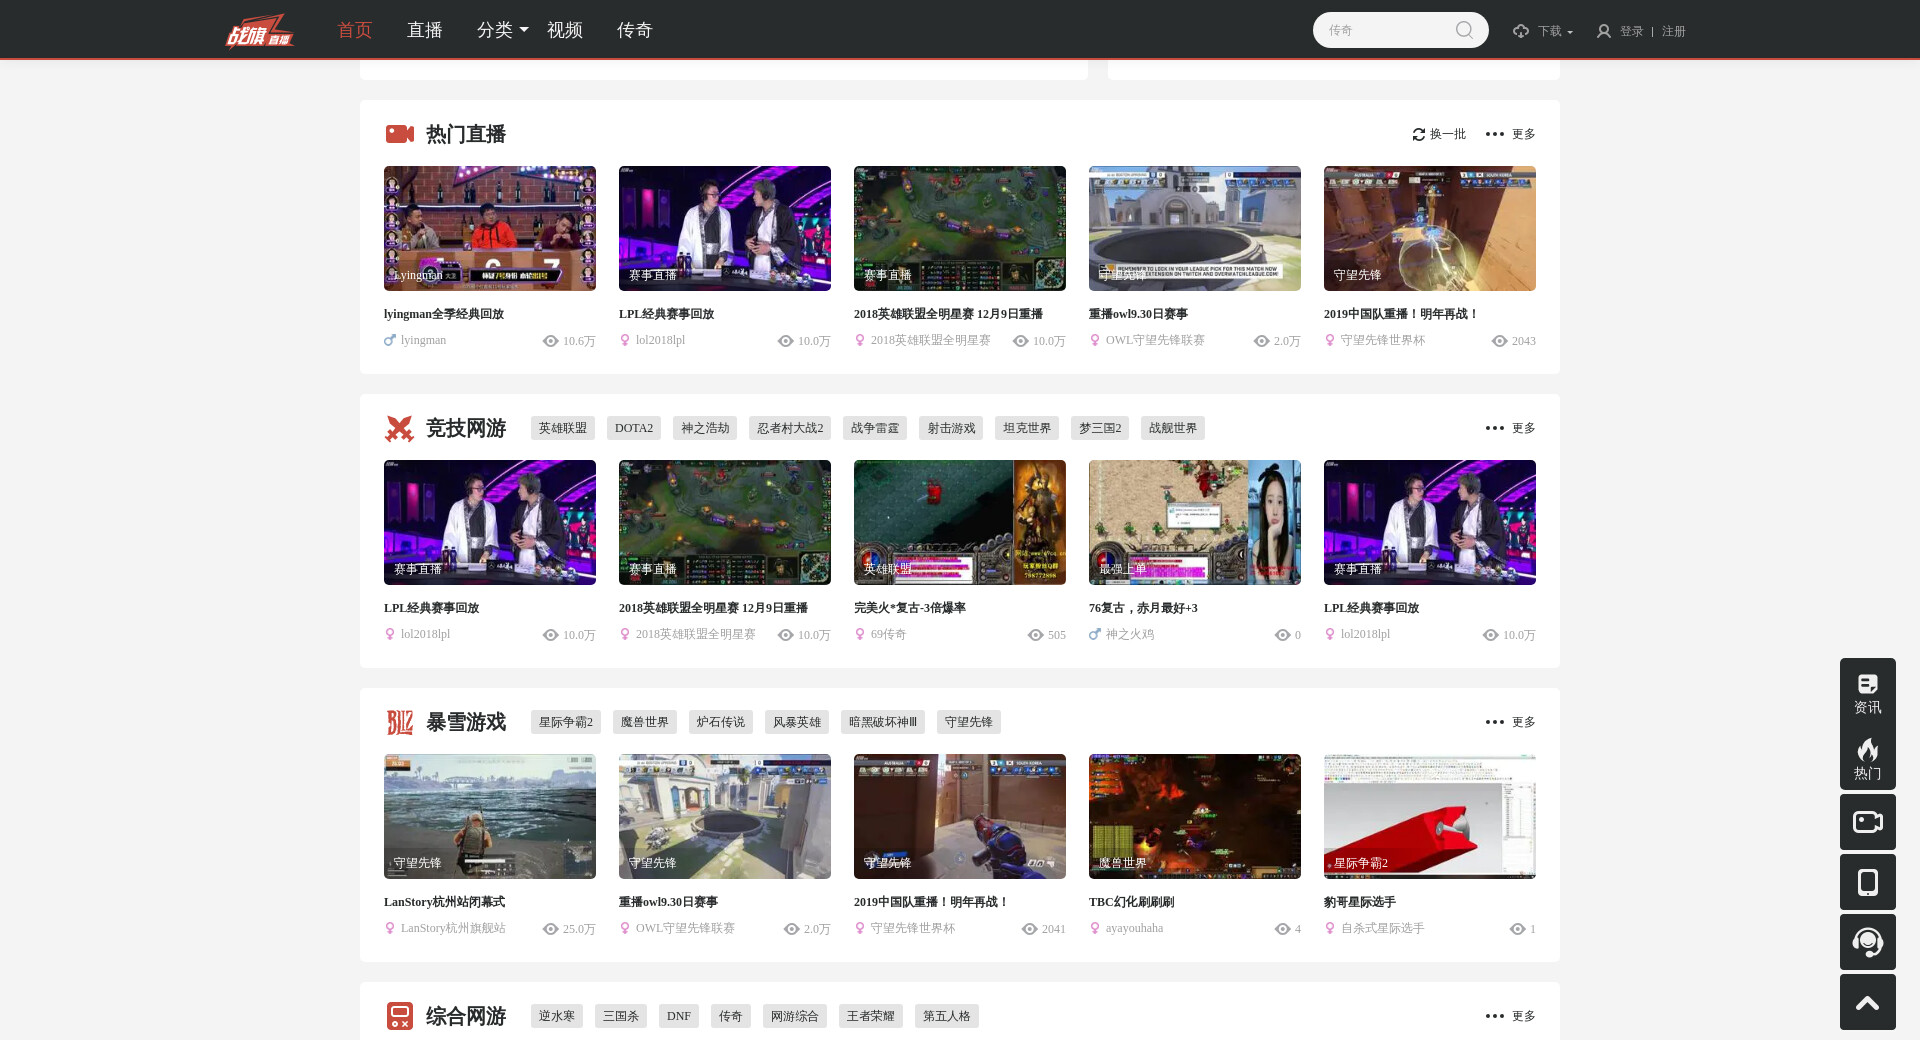Click the 登录 login link
Screen dimensions: 1920x1040
coord(1631,31)
